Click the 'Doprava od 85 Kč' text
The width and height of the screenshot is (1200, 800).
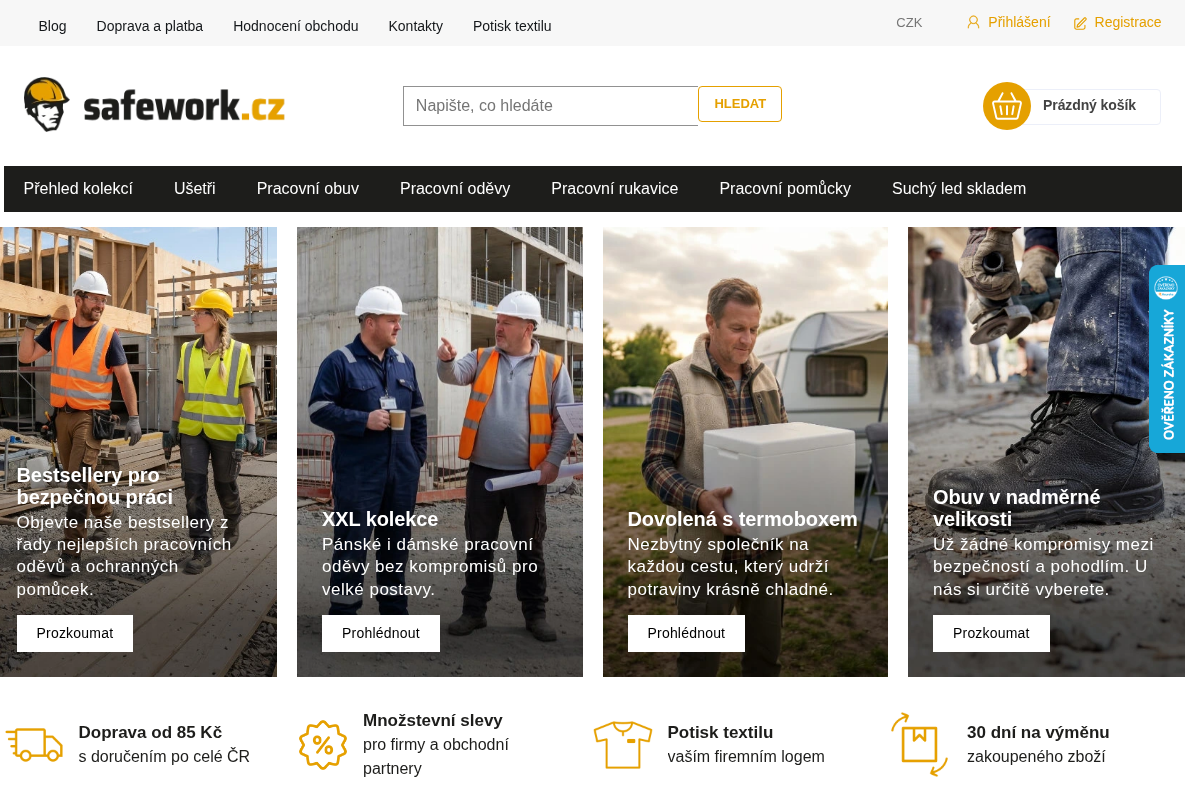tap(151, 732)
